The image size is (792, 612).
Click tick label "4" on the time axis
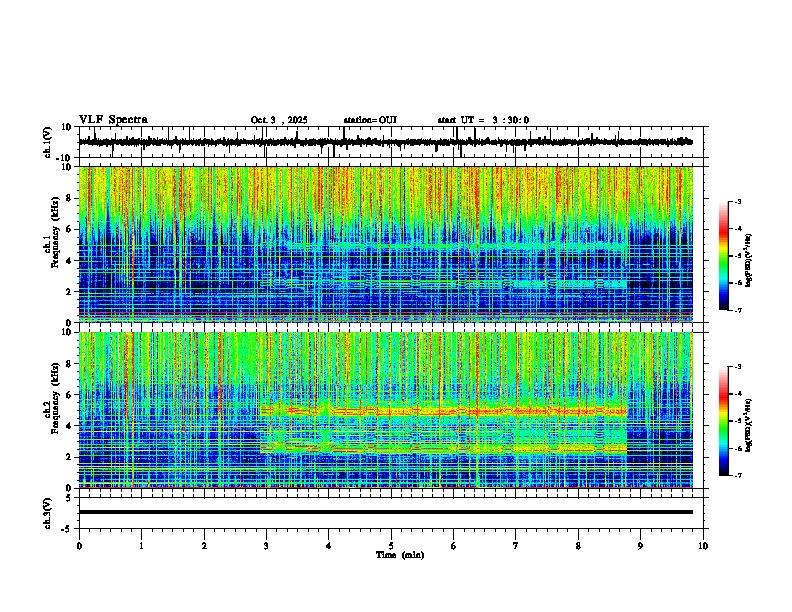click(329, 546)
